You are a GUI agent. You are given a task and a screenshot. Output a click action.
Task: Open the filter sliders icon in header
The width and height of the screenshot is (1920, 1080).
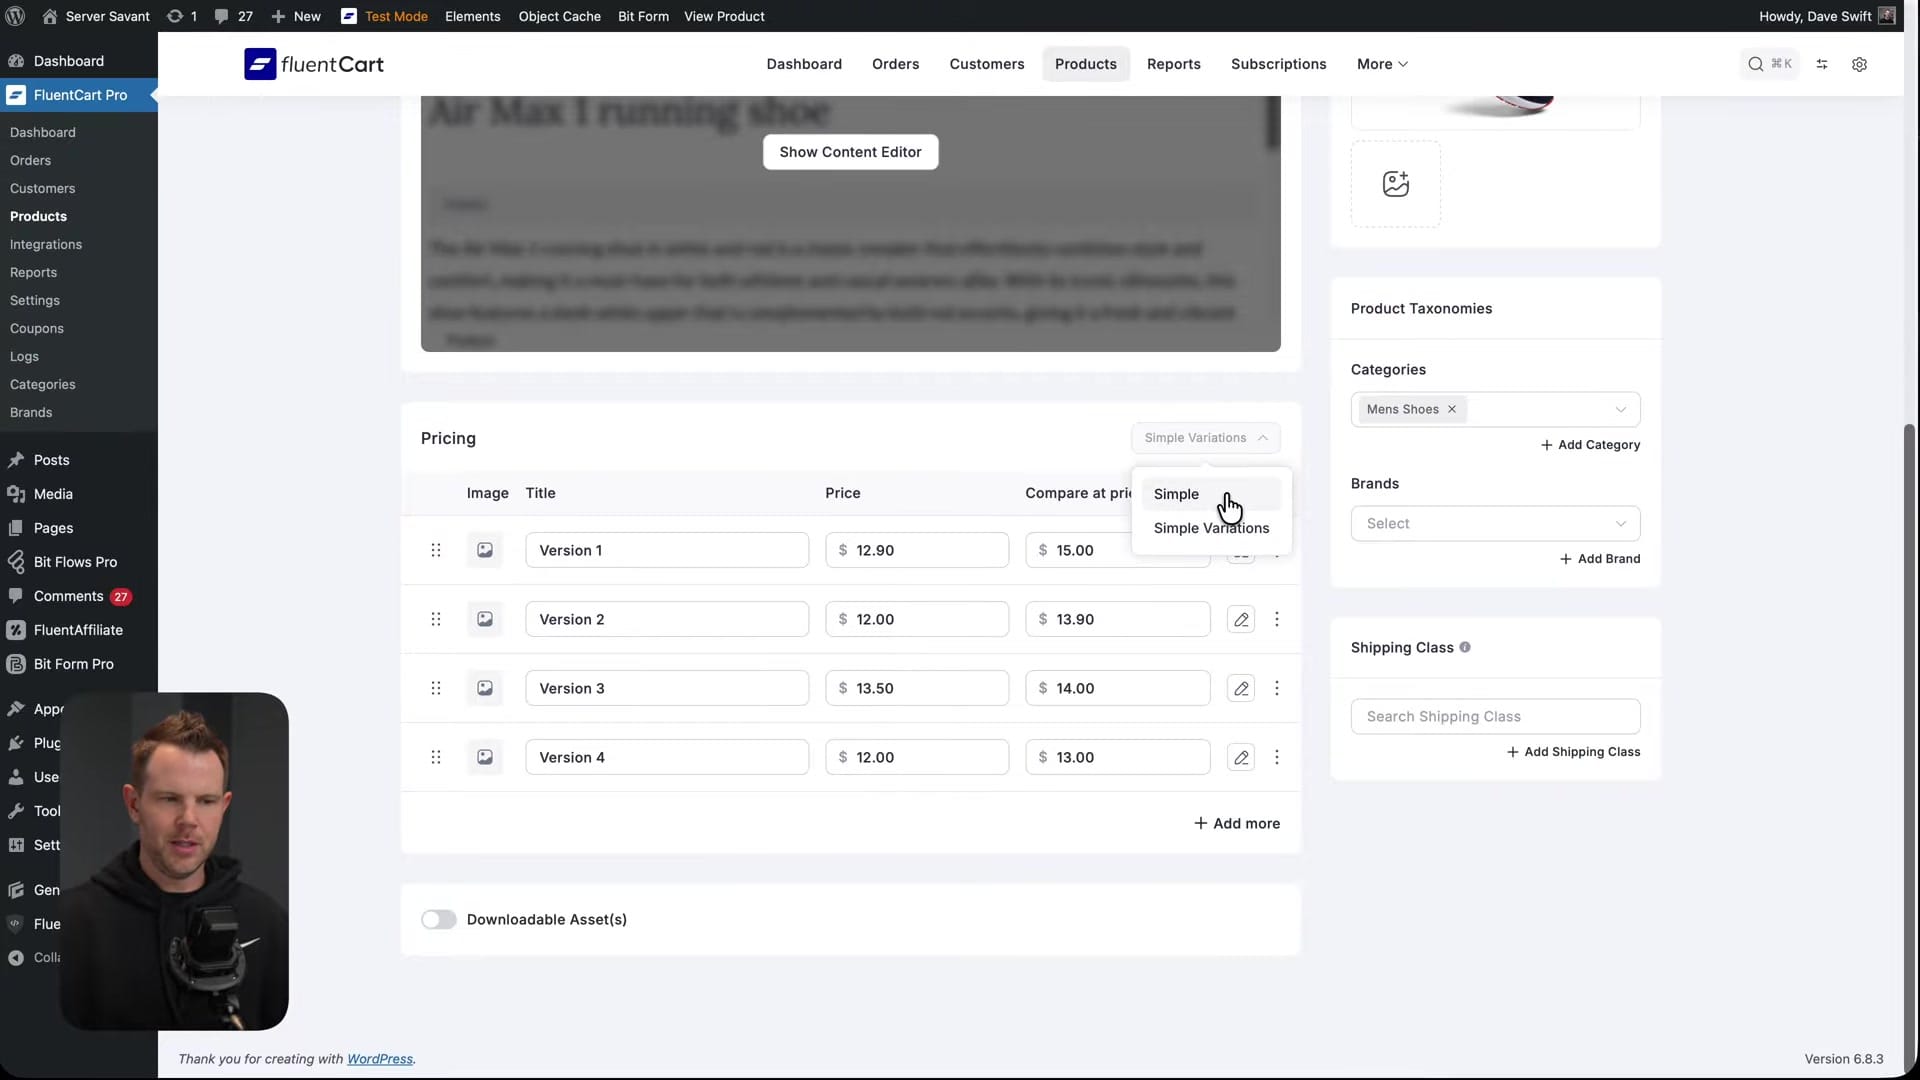click(1822, 64)
